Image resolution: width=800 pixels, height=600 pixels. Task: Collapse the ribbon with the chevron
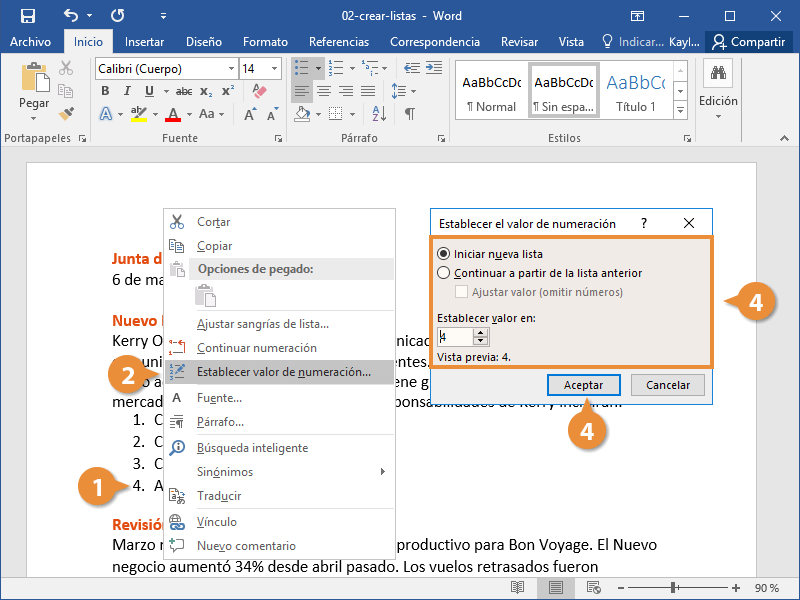784,138
